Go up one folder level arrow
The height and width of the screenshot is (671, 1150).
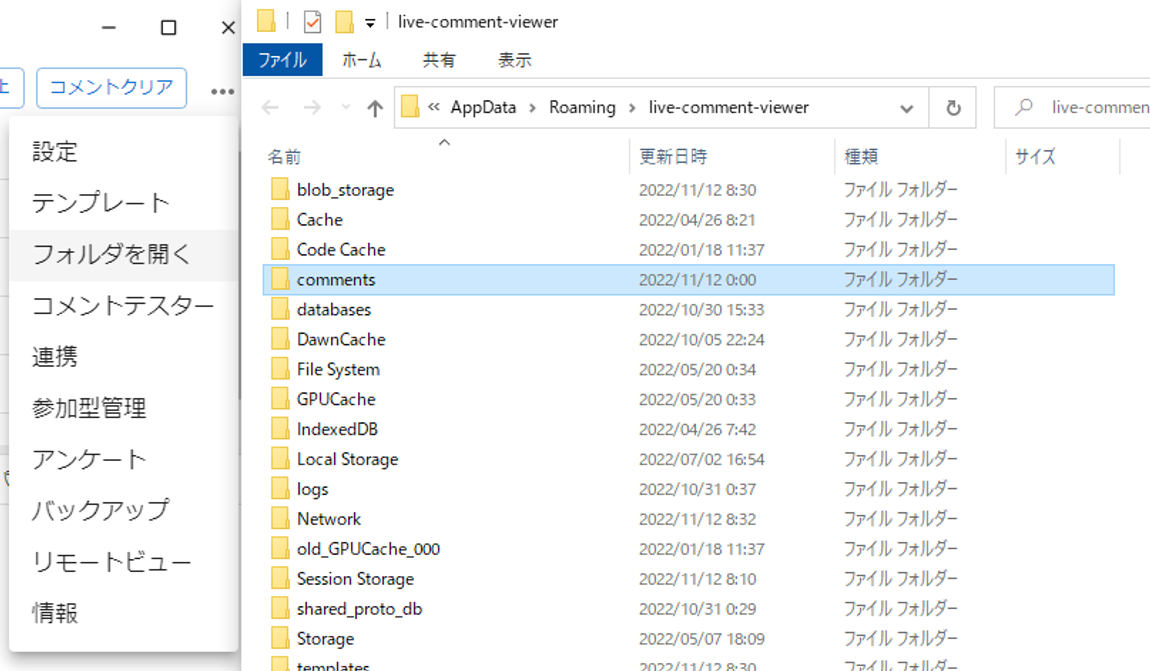click(375, 108)
